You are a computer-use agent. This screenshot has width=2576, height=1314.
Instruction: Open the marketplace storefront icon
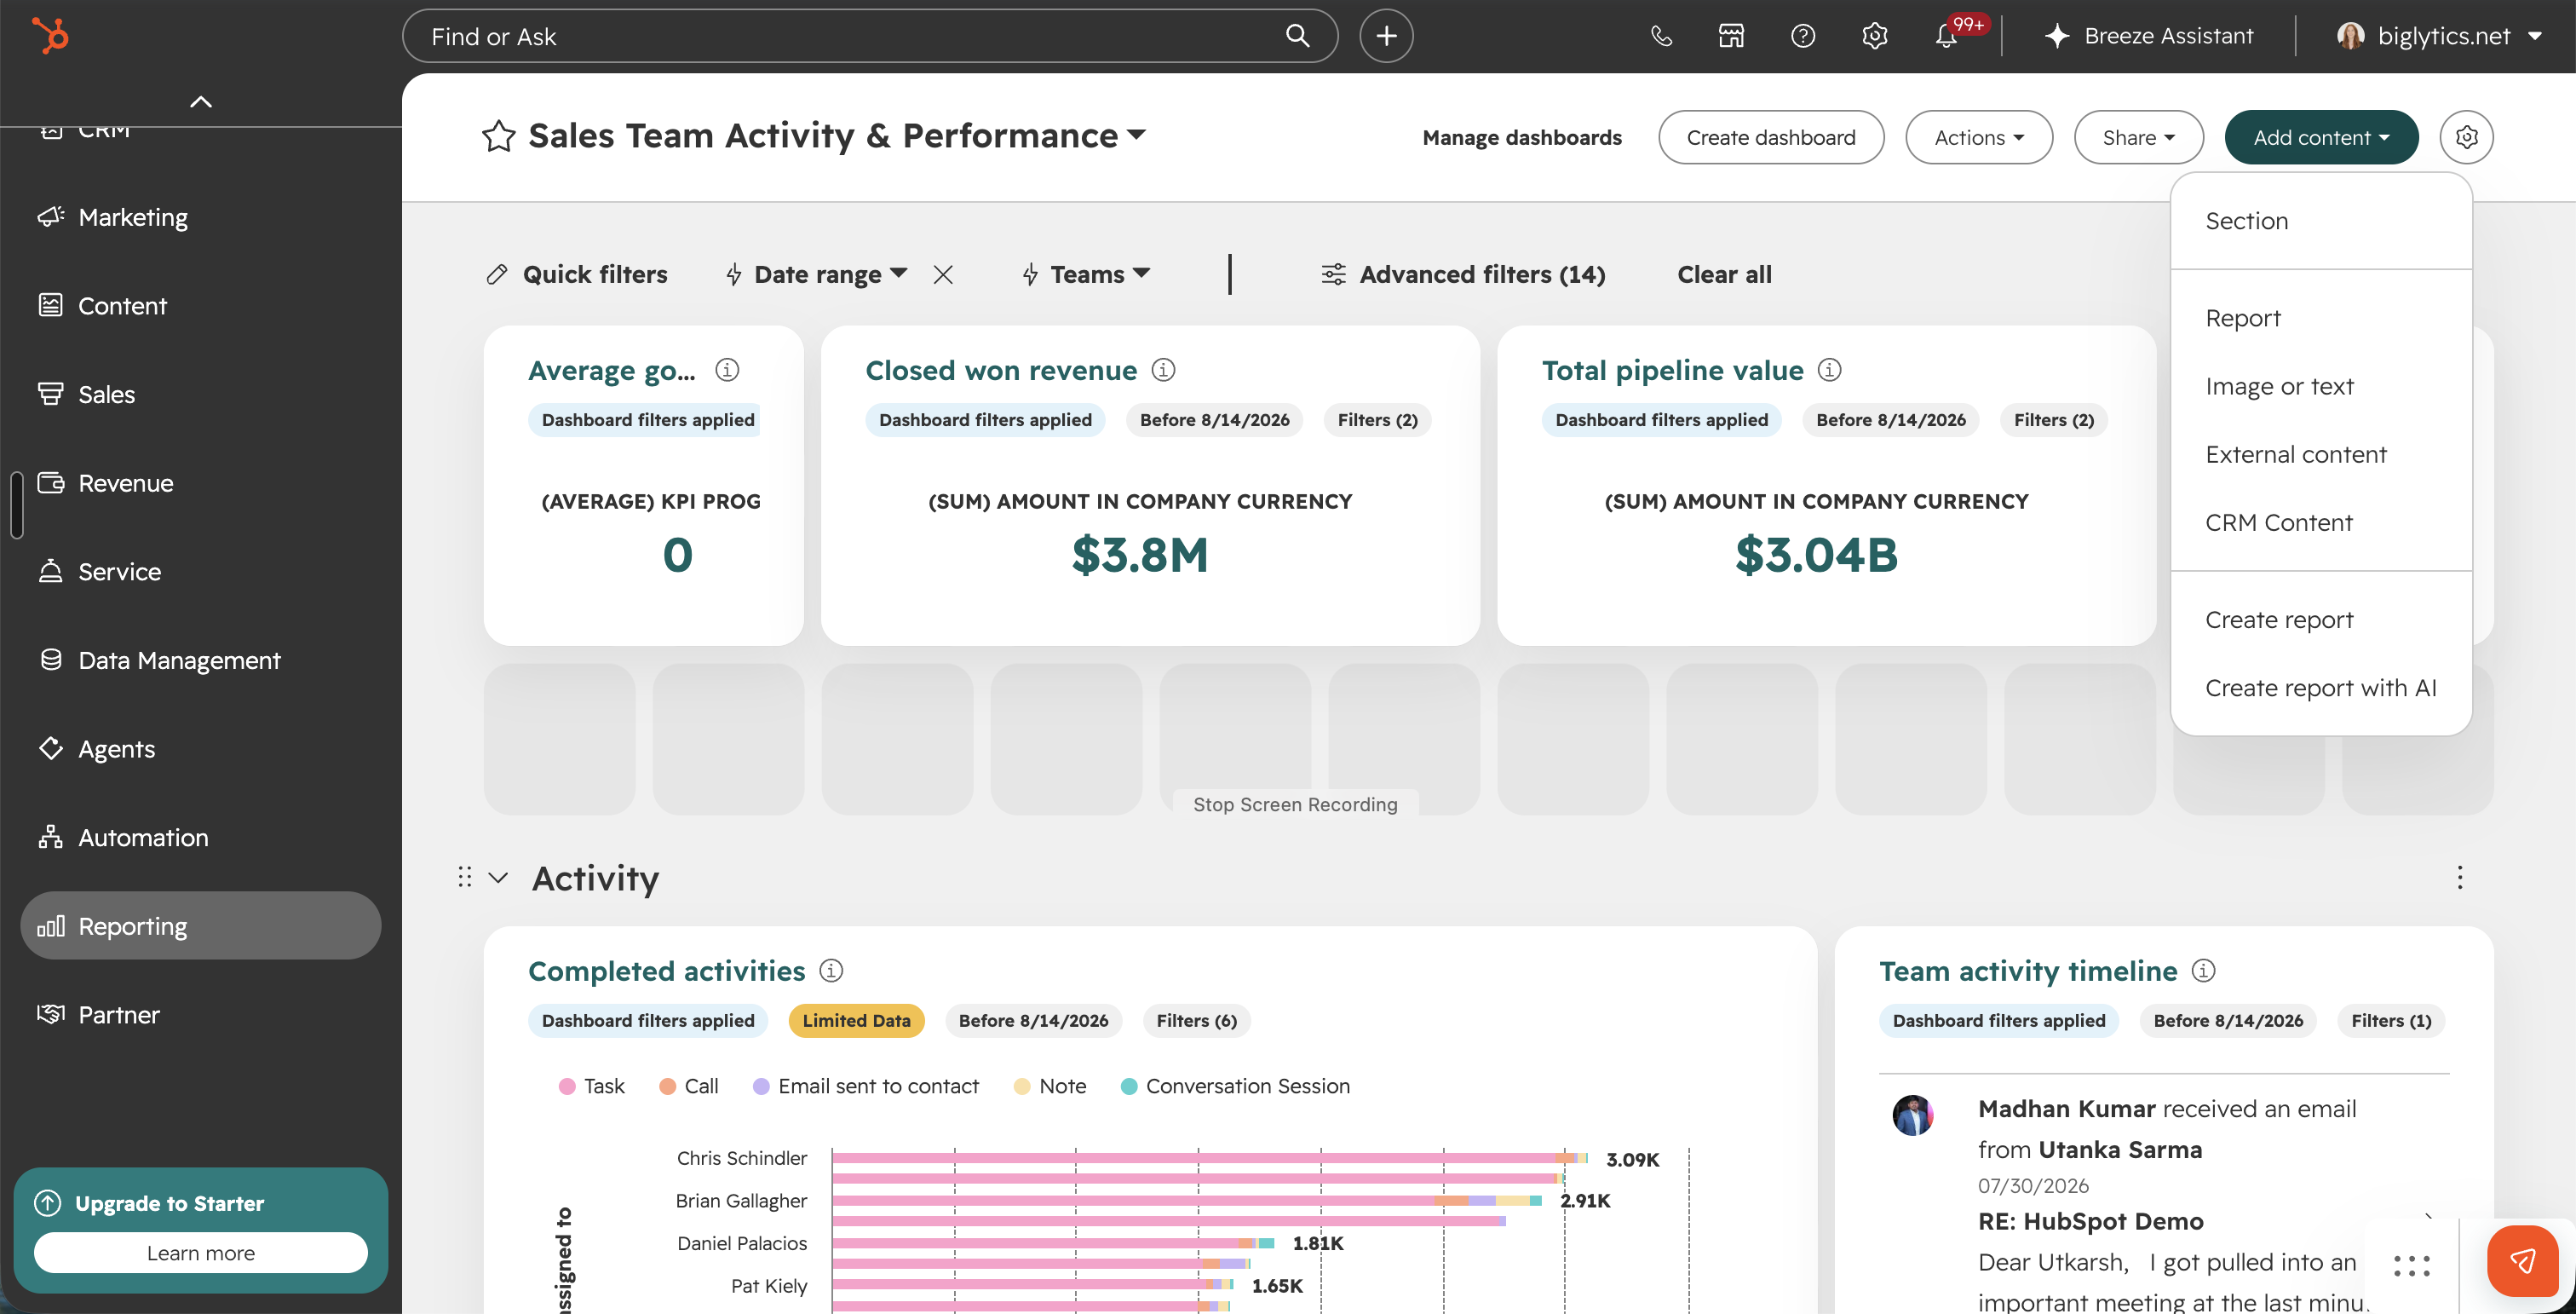coord(1731,36)
